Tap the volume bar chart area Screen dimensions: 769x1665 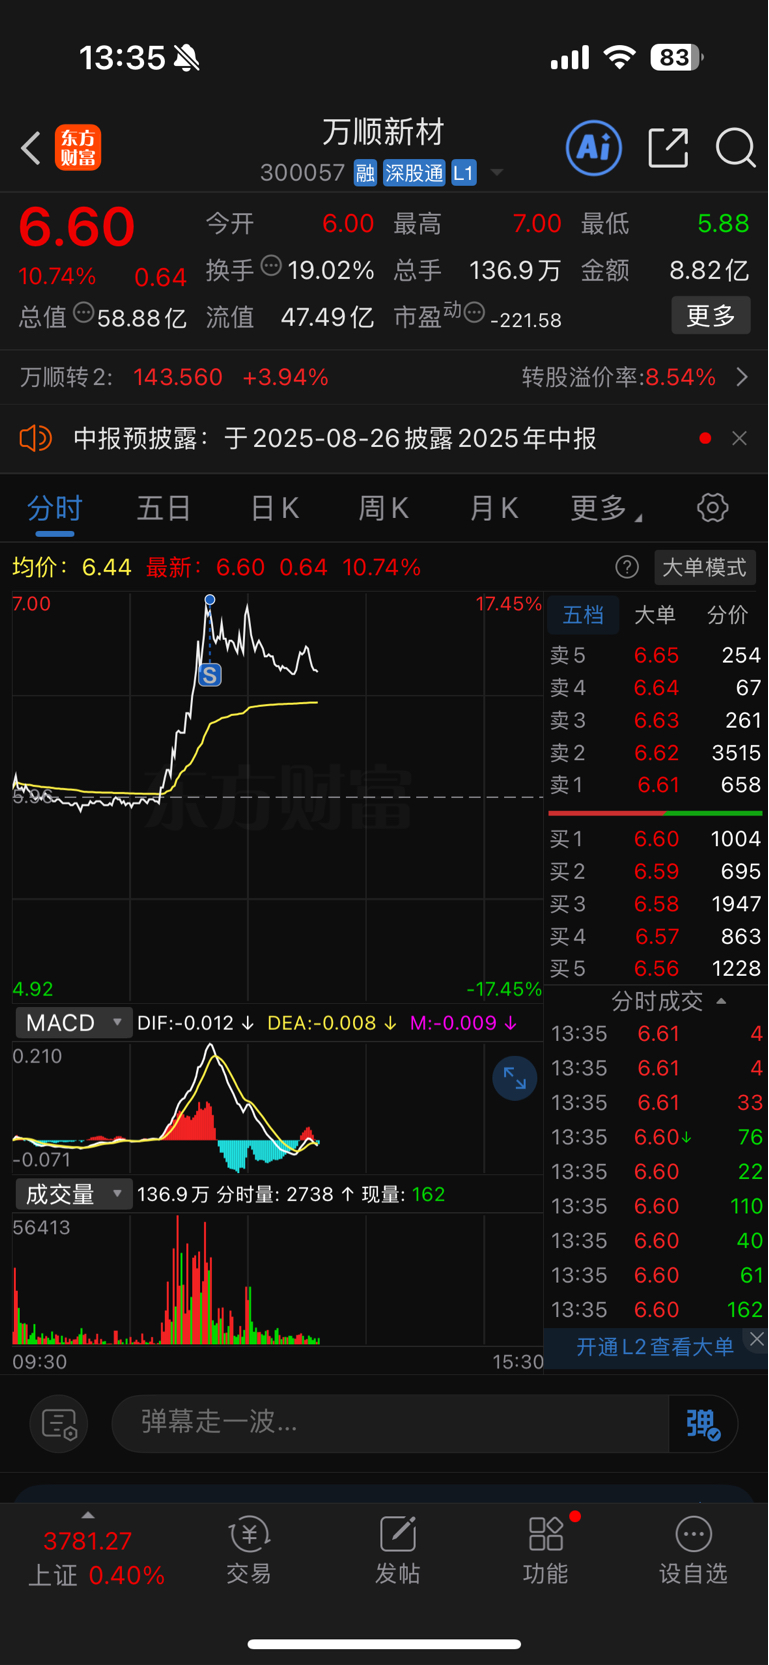click(x=277, y=1280)
